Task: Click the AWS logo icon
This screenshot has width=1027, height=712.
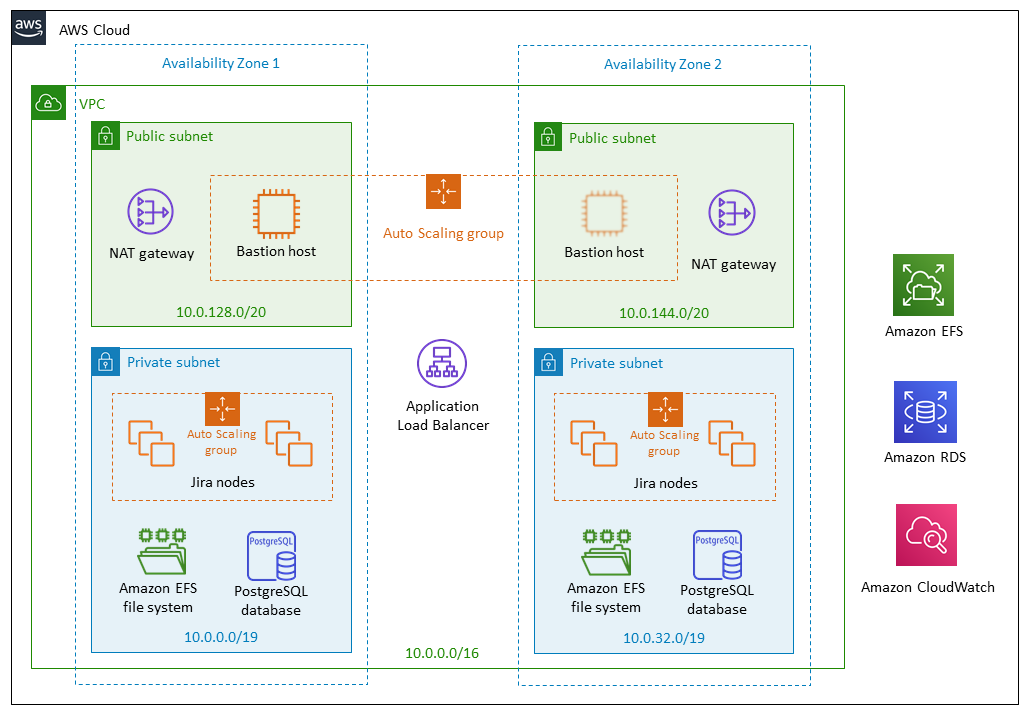Action: point(29,28)
